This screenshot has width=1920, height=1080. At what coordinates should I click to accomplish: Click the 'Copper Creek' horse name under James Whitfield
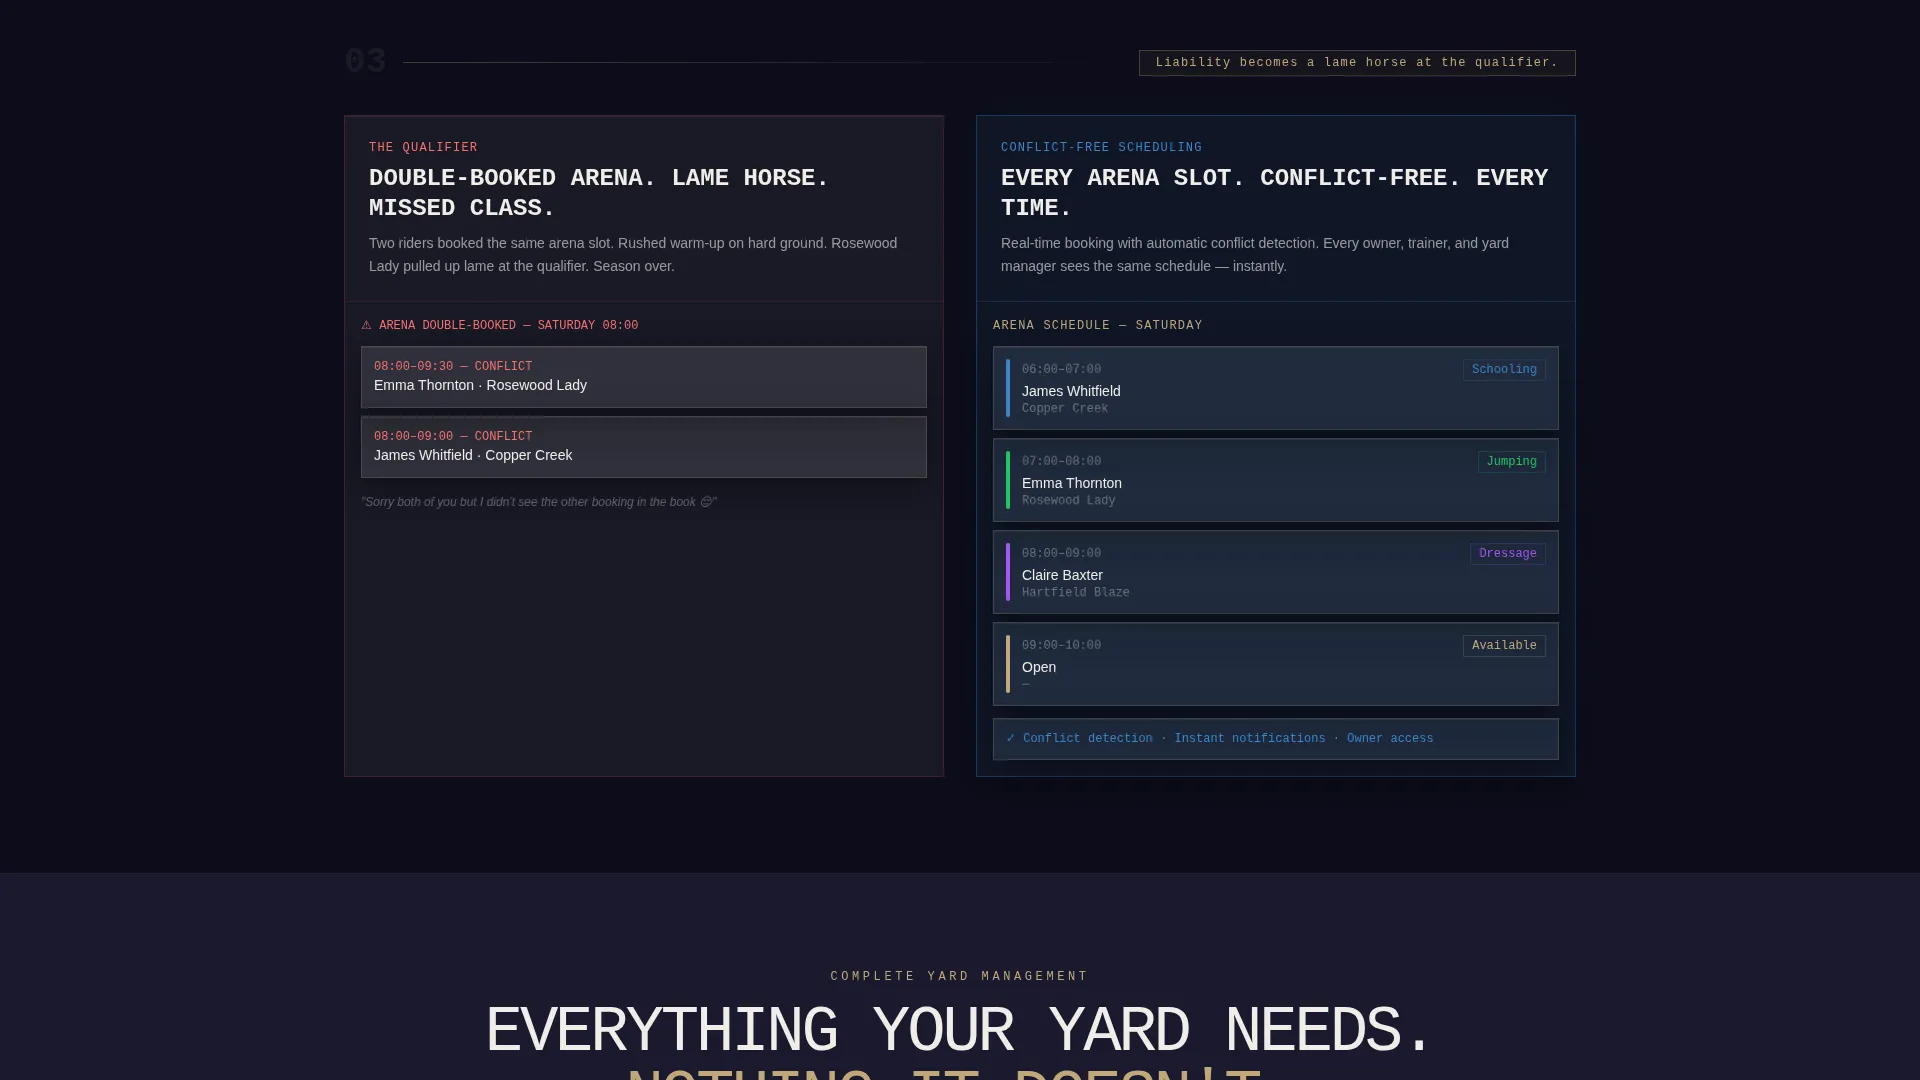pyautogui.click(x=1064, y=409)
